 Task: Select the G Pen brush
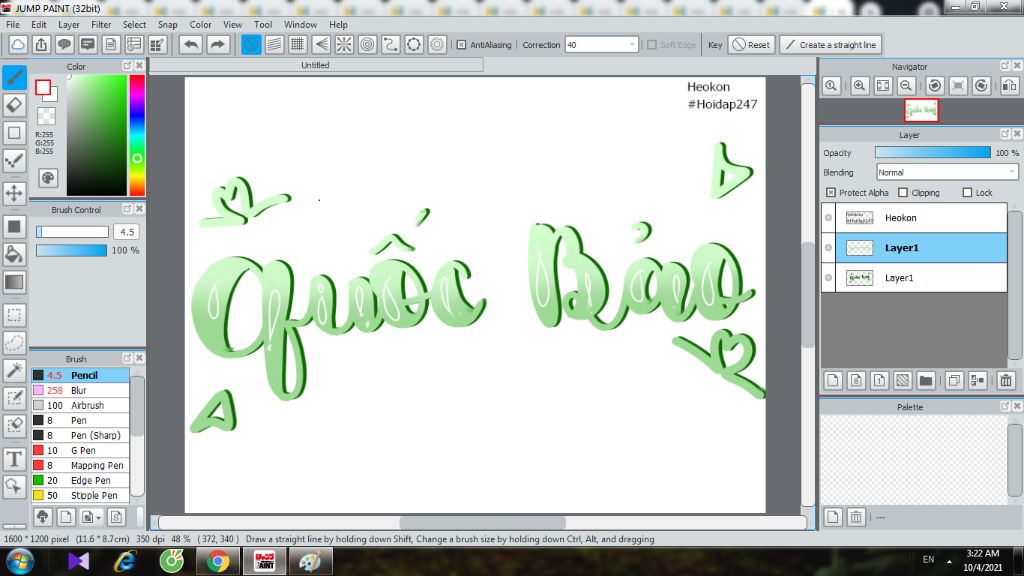click(x=80, y=451)
